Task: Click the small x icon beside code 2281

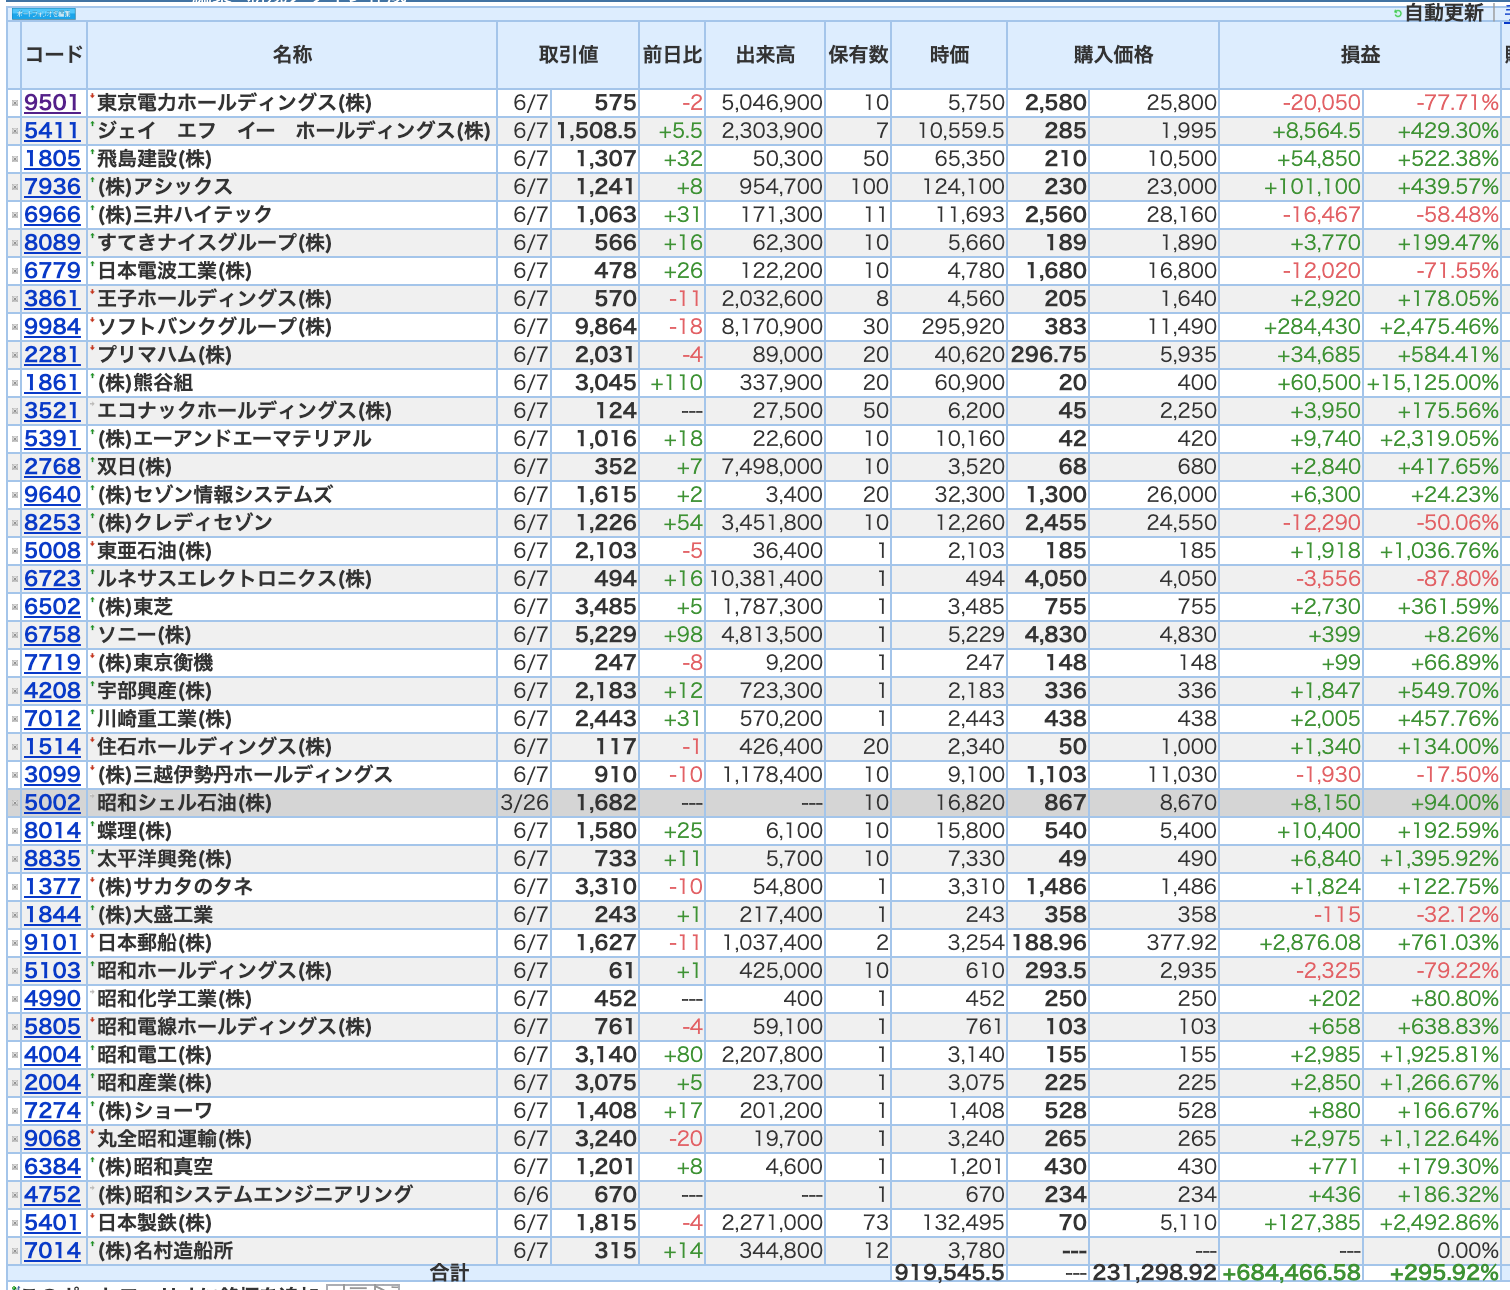Action: (15, 355)
